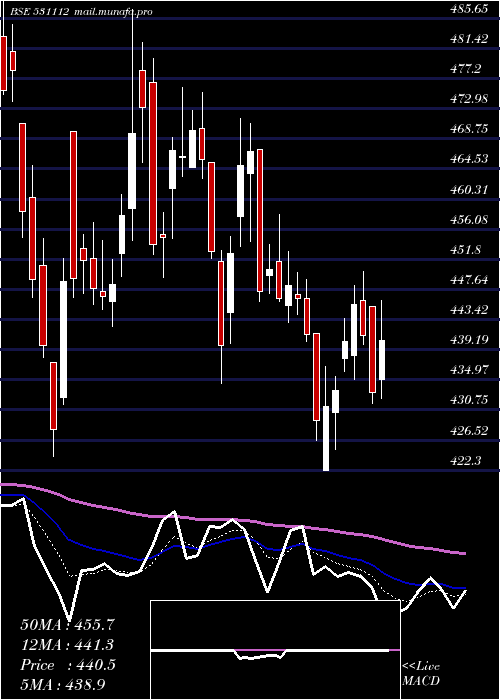The width and height of the screenshot is (500, 700).
Task: Click the 434.97 price axis label
Action: tap(469, 370)
